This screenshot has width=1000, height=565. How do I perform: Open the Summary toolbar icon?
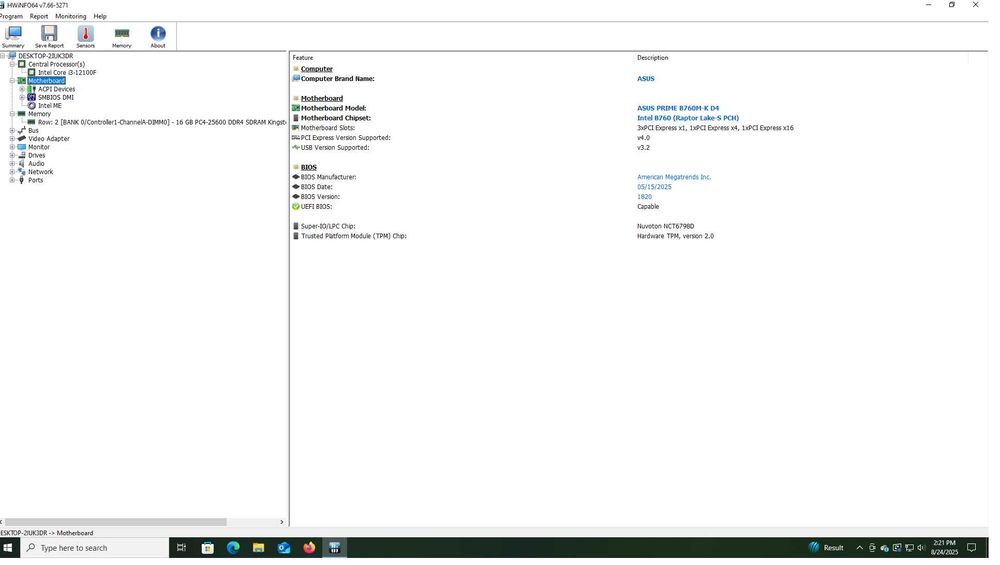pos(13,37)
